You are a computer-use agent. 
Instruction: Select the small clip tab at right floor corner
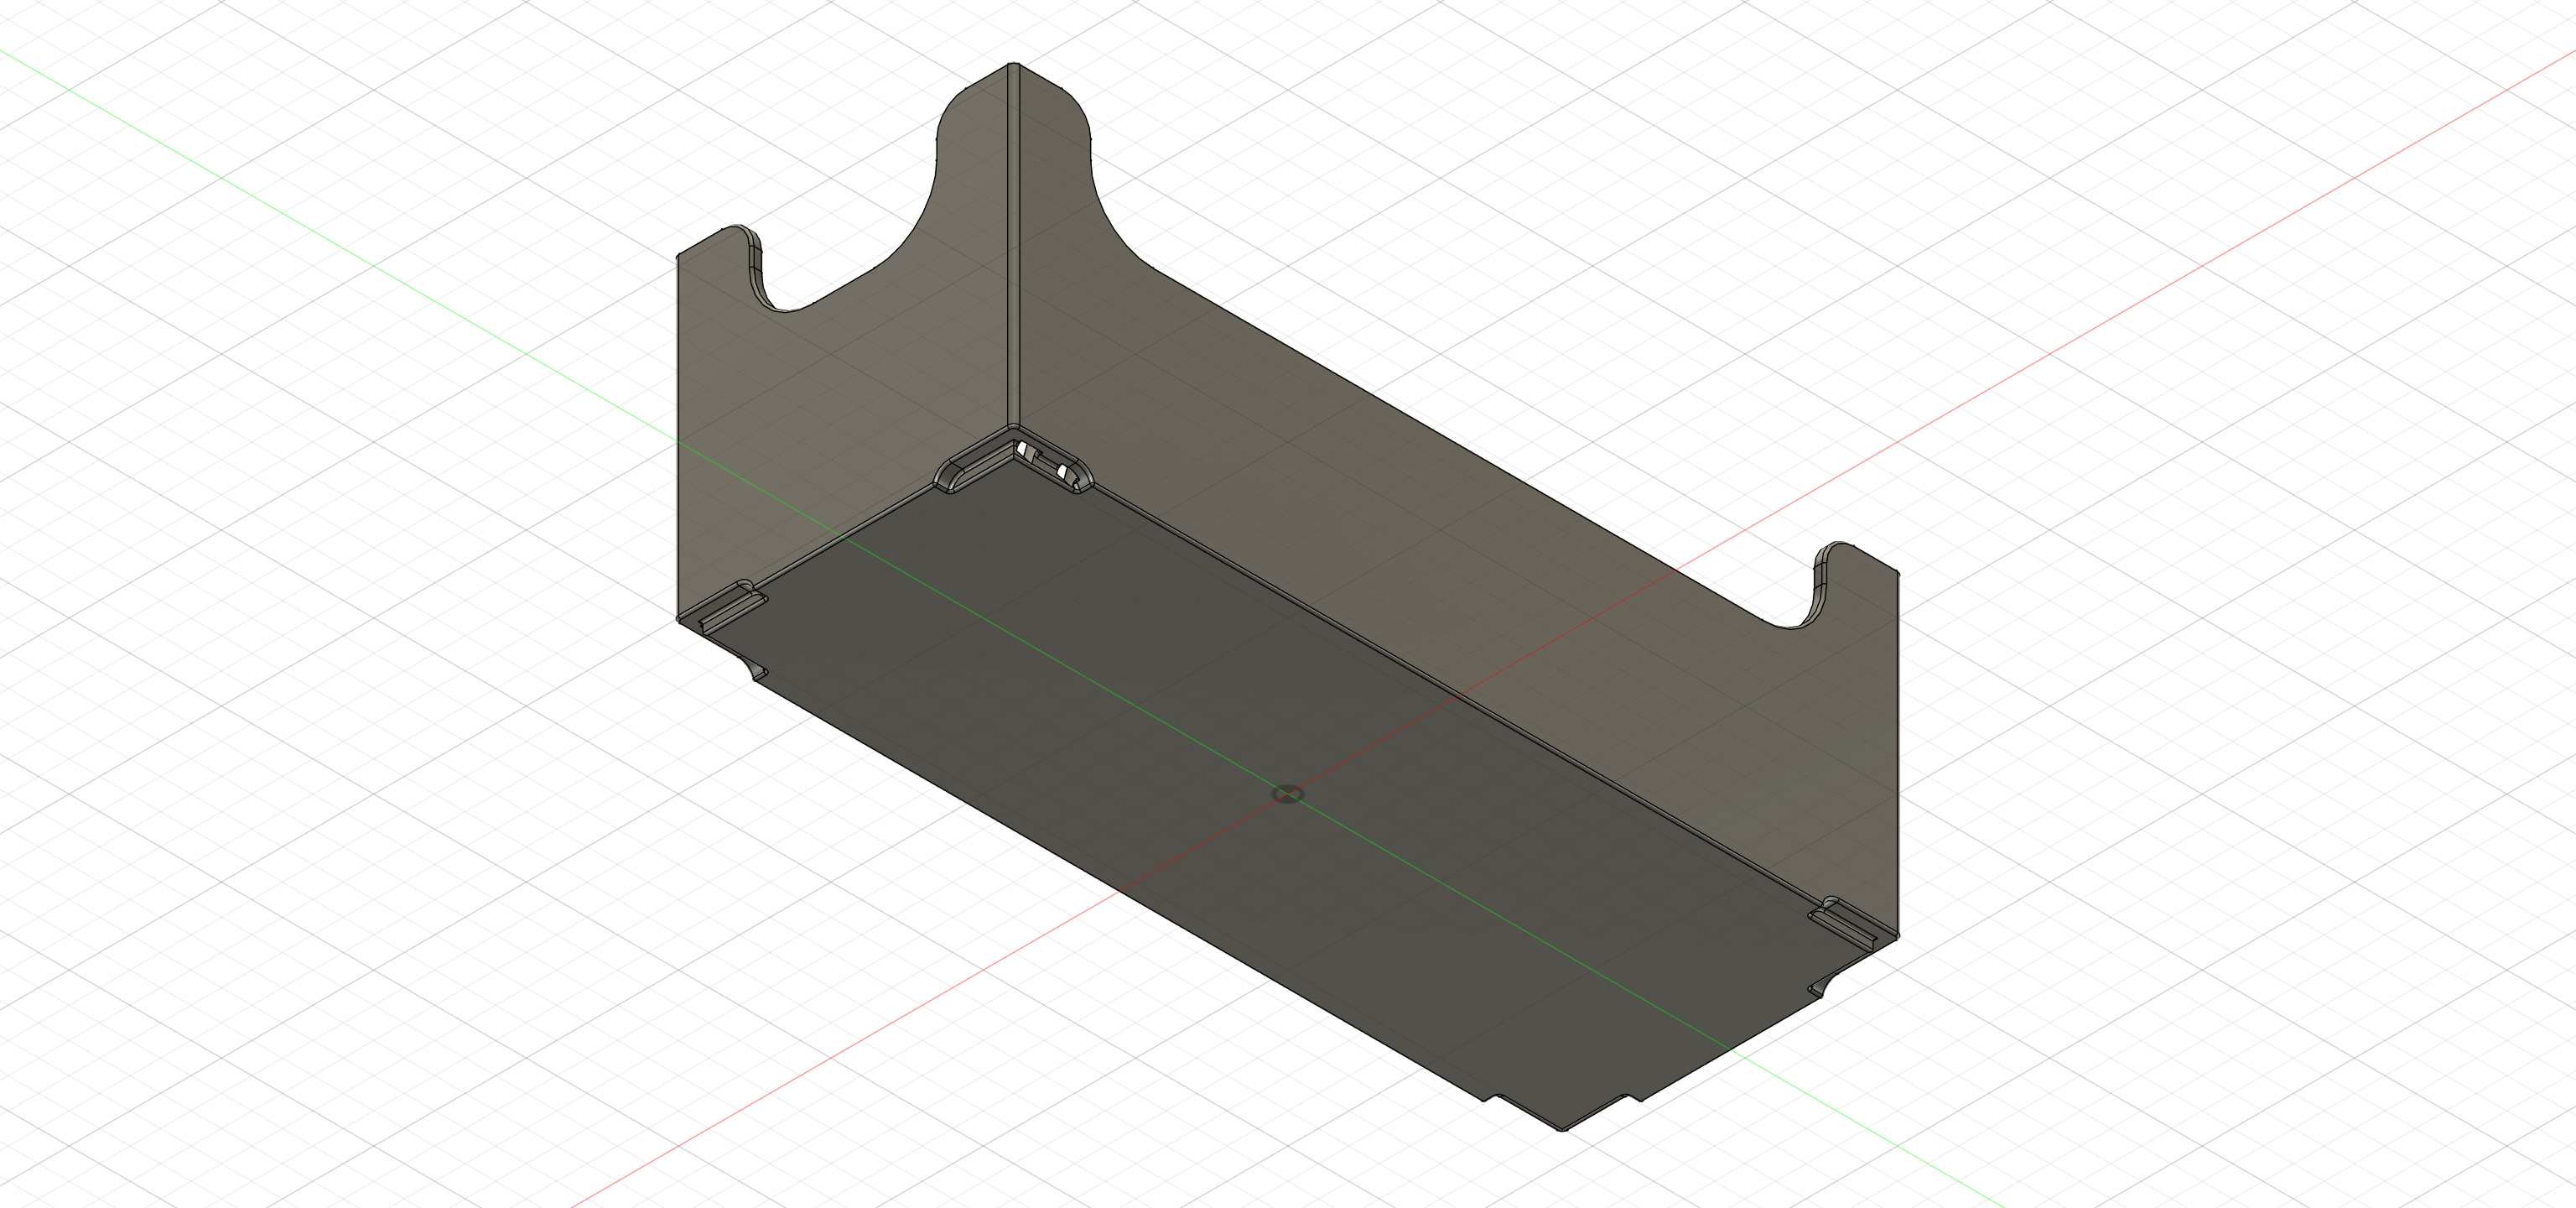pos(1844,925)
